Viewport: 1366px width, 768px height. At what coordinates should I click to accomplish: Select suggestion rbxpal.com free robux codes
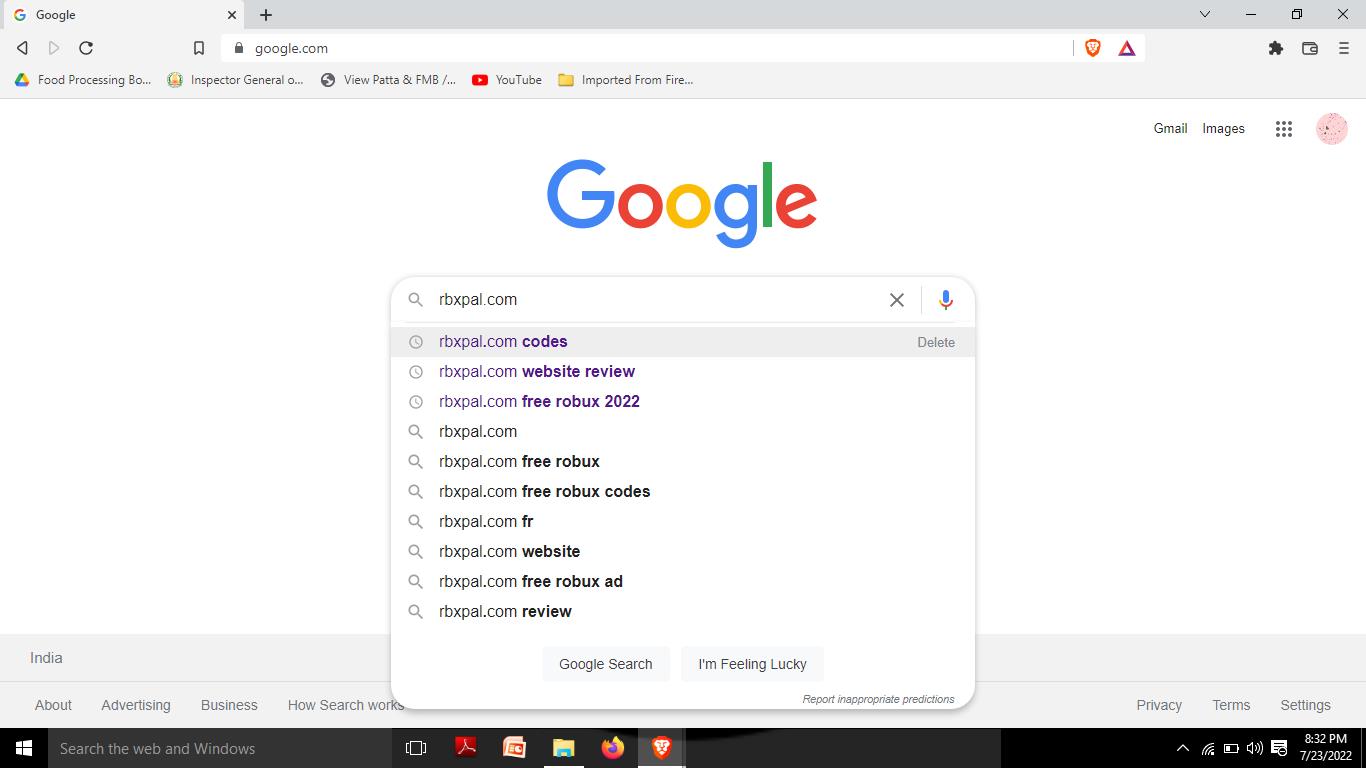tap(683, 492)
